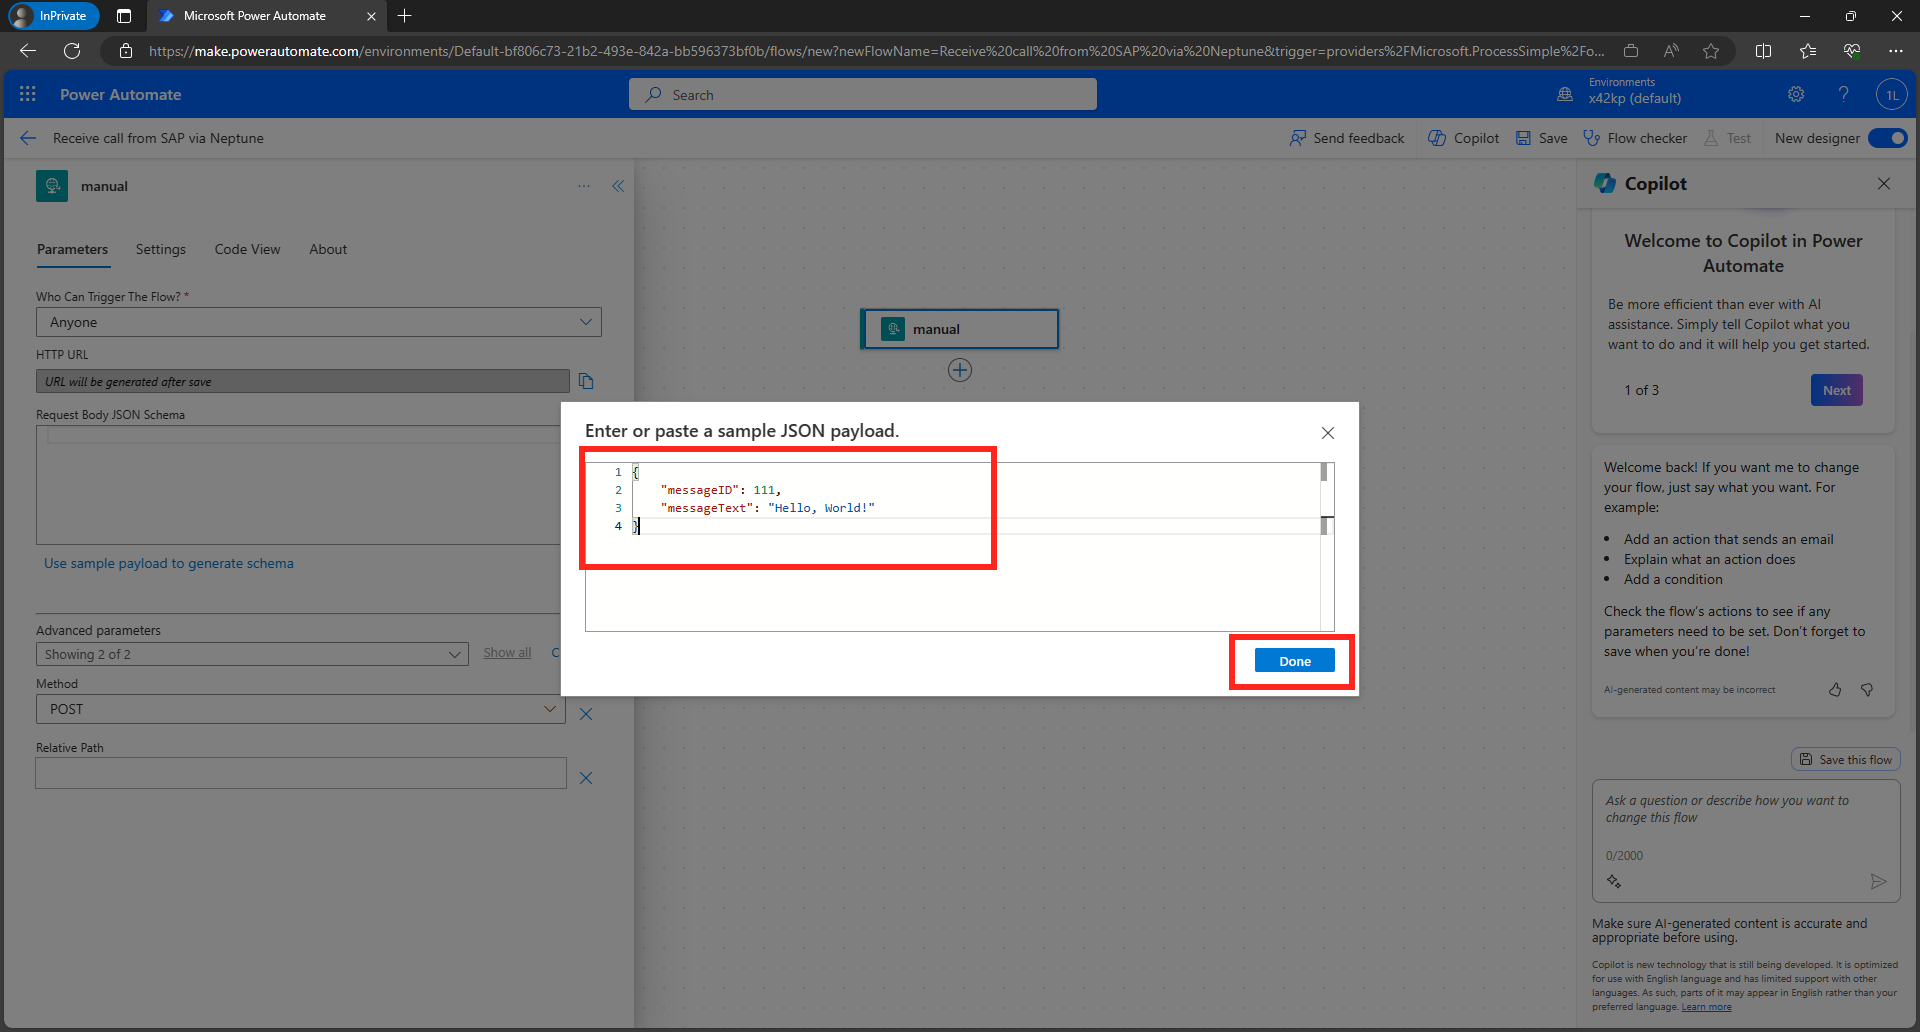Go back in the browser
1920x1032 pixels.
28,51
